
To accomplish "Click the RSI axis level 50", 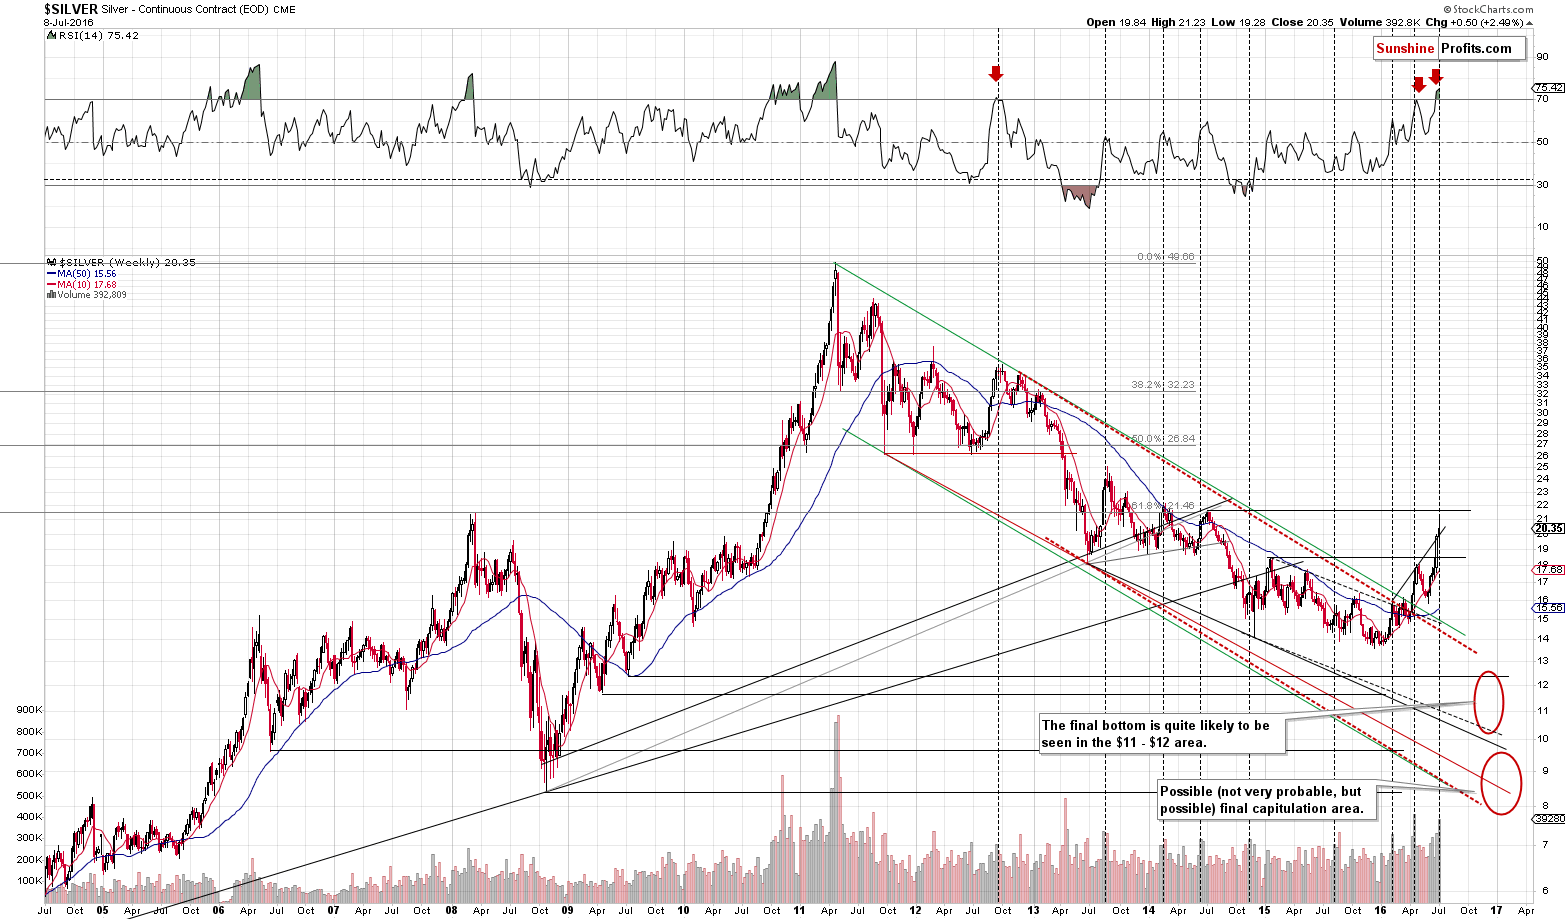I will (1543, 142).
